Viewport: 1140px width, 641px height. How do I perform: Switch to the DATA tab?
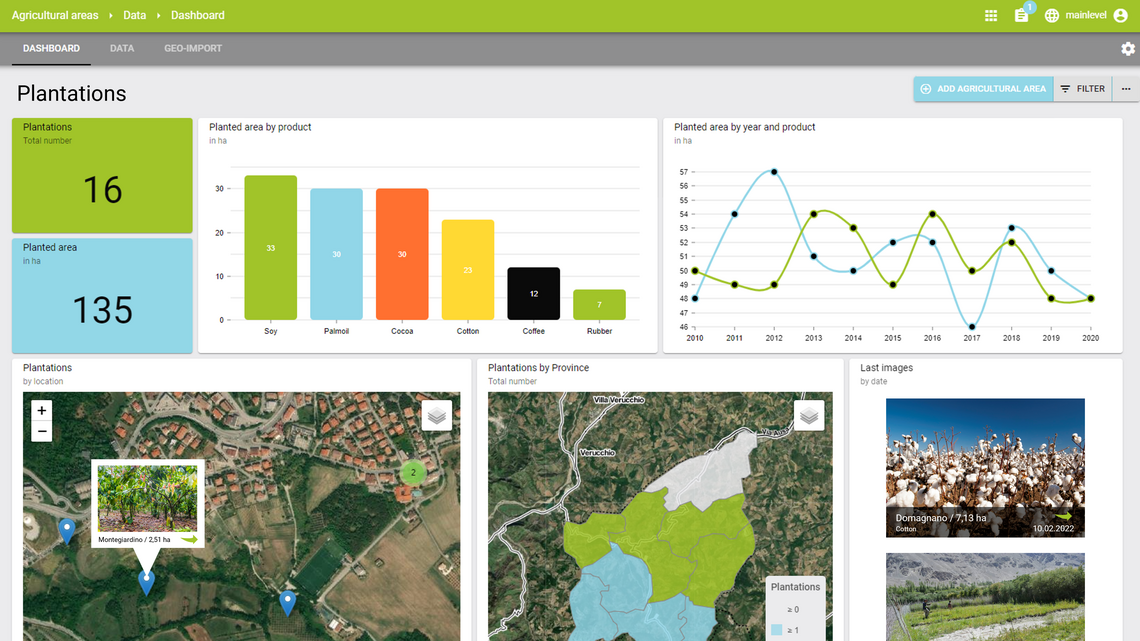coord(122,49)
